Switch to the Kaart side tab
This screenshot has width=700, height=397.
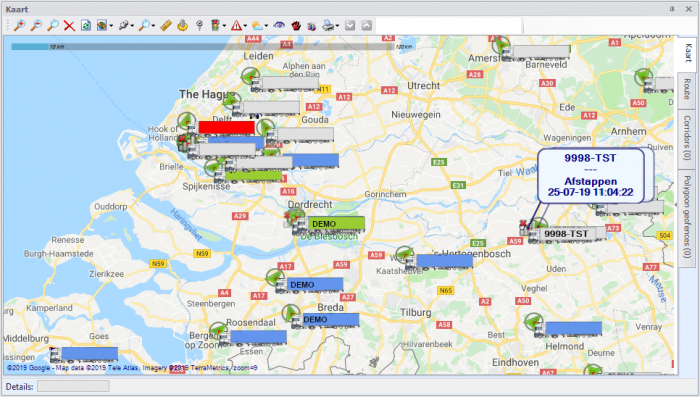pyautogui.click(x=688, y=54)
